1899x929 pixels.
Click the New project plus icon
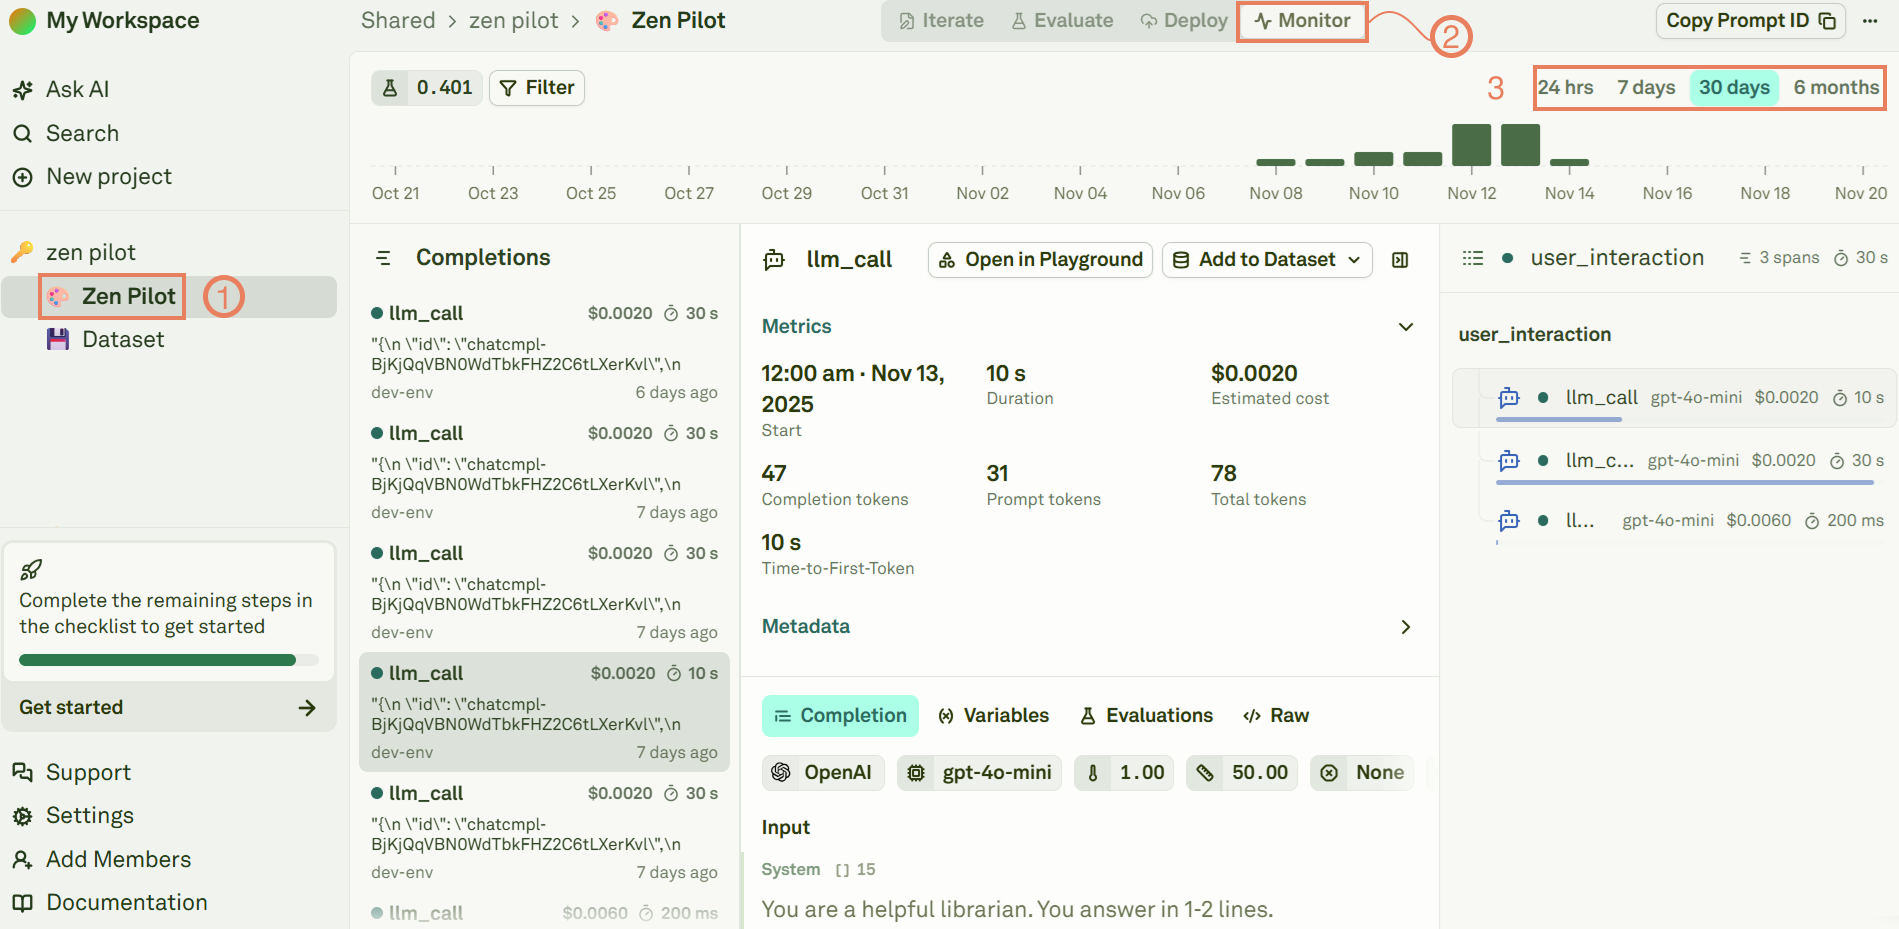pos(22,177)
